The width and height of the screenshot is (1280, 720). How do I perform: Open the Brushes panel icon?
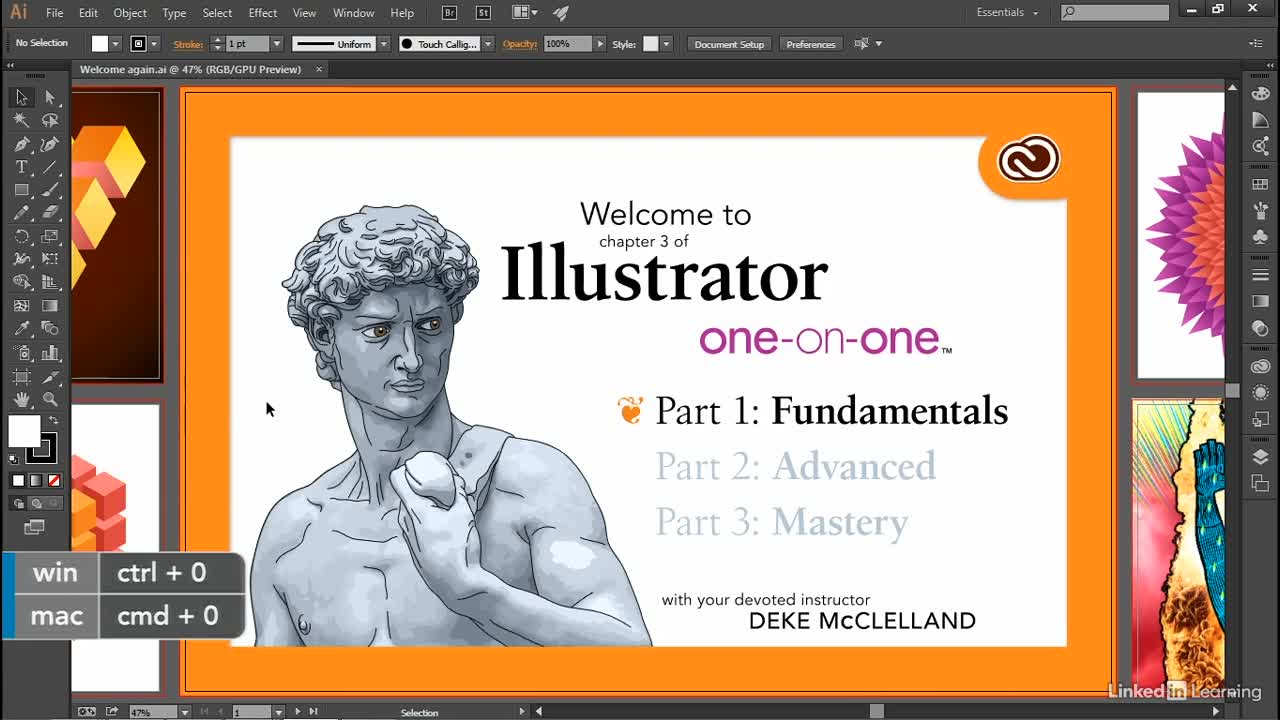(x=1260, y=211)
